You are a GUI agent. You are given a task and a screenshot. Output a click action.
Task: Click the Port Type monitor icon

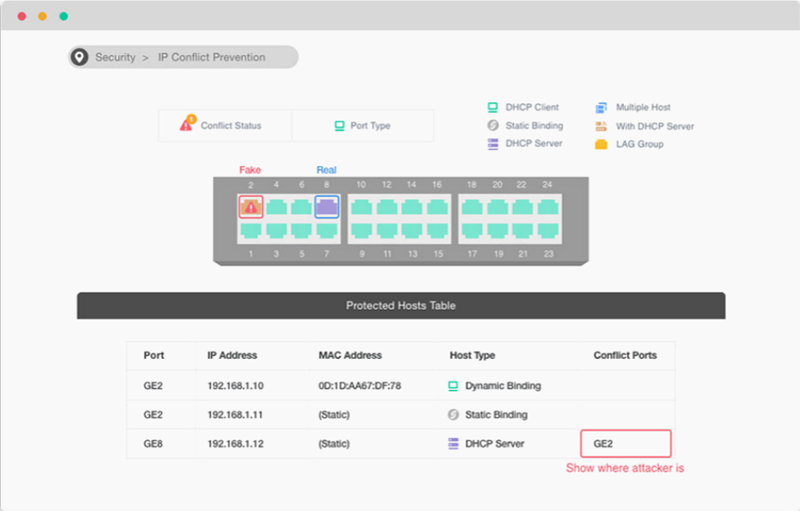pyautogui.click(x=339, y=125)
